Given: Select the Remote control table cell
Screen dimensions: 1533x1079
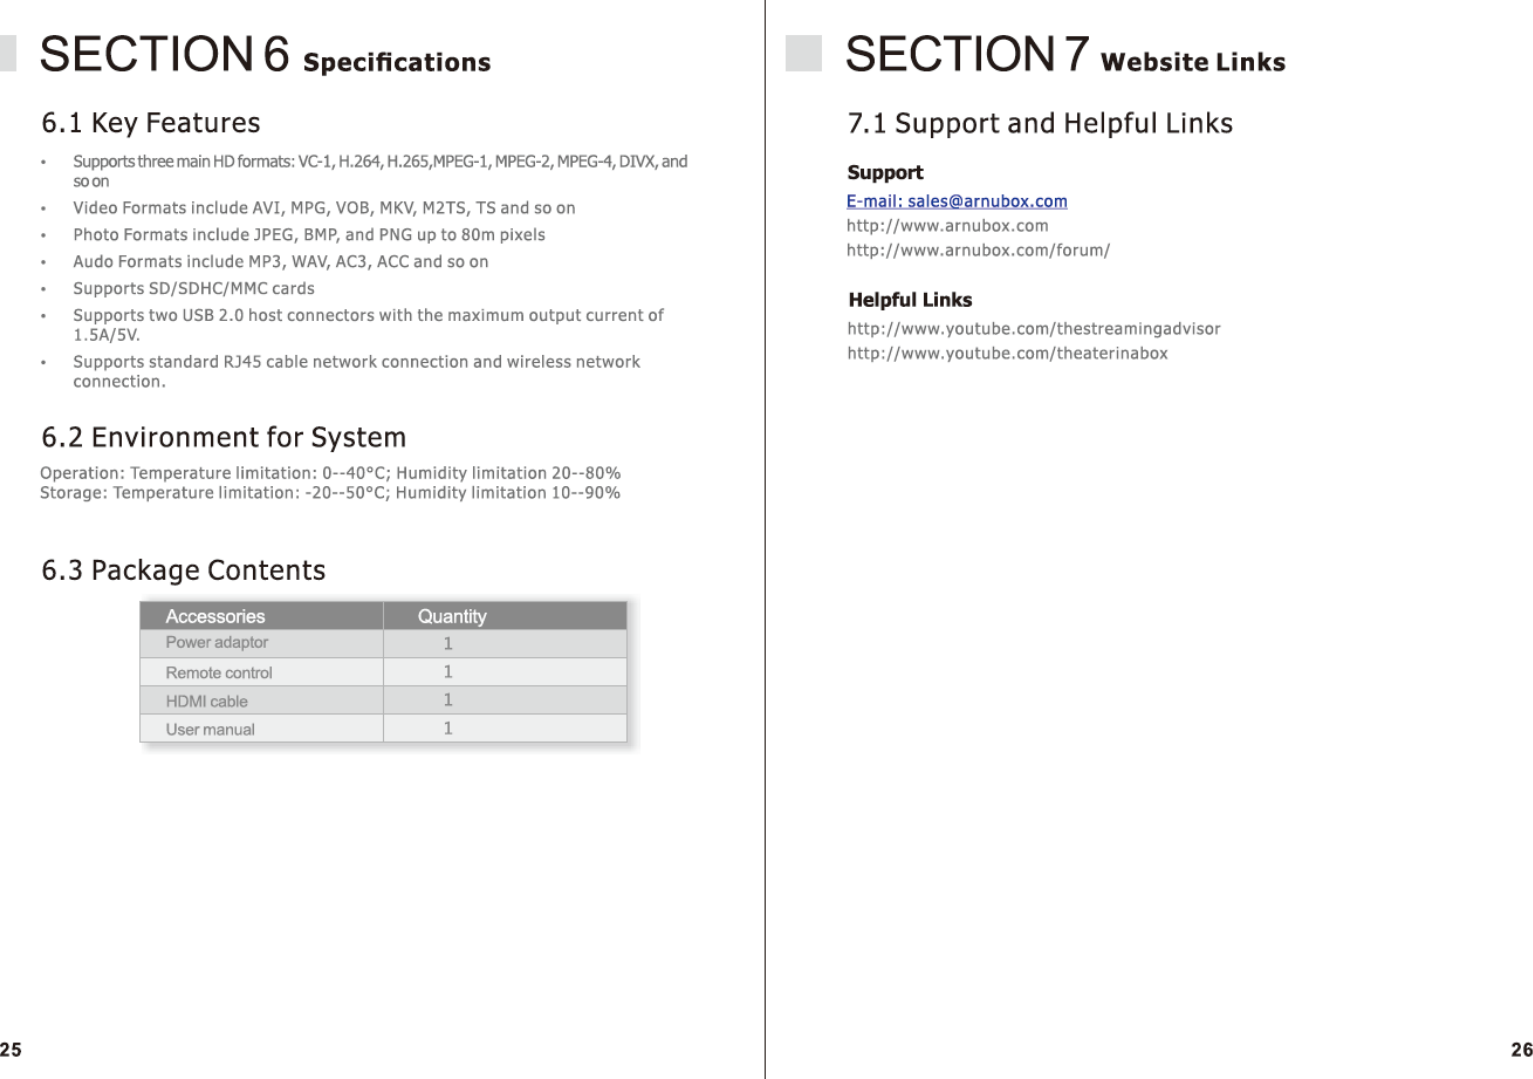Looking at the screenshot, I should coord(219,673).
